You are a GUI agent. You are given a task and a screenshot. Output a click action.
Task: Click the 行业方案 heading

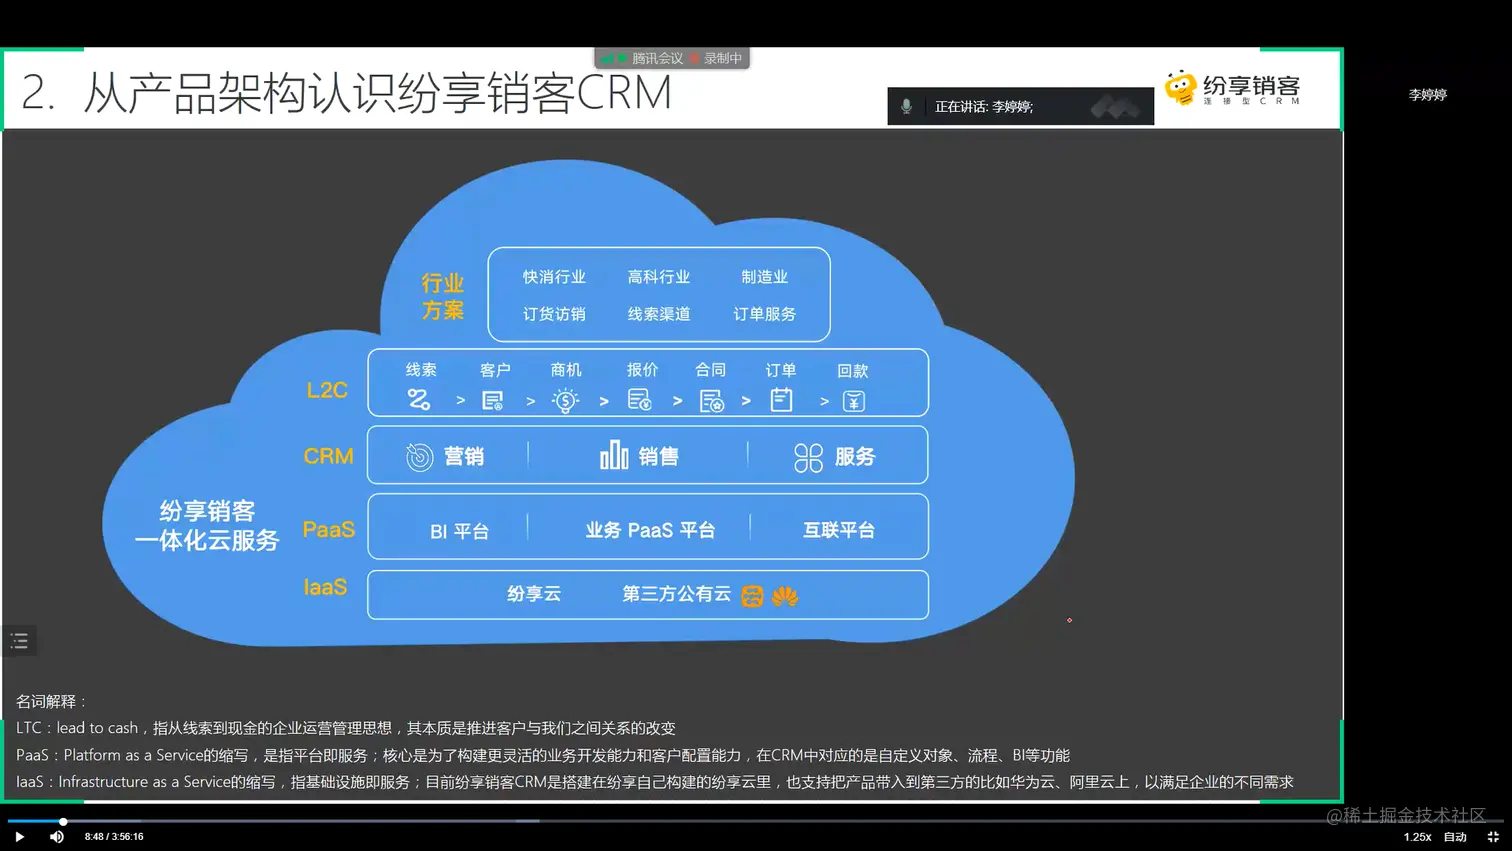(442, 297)
